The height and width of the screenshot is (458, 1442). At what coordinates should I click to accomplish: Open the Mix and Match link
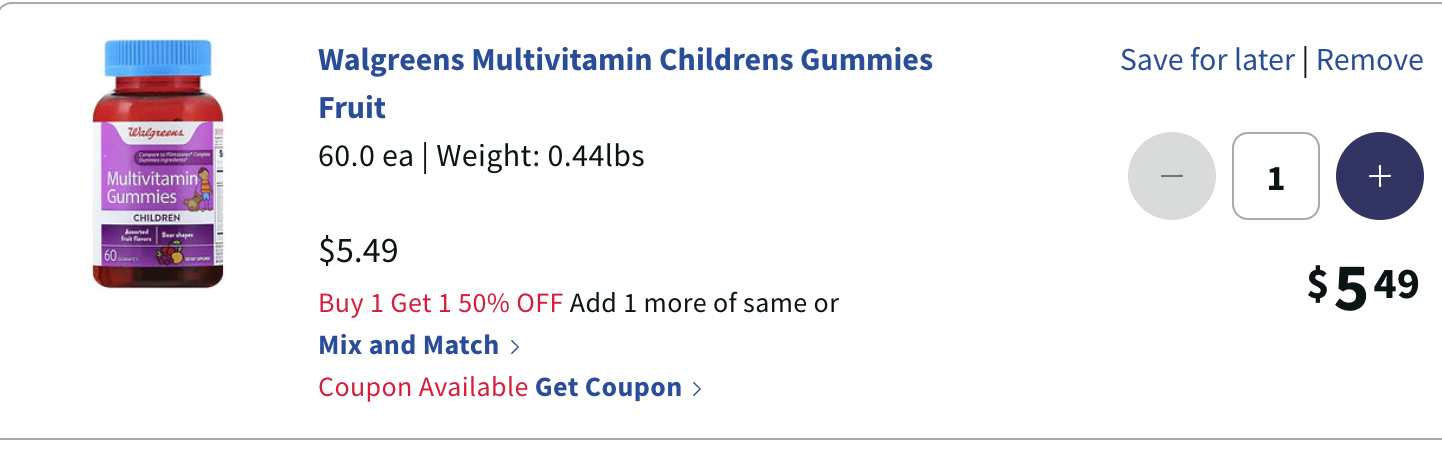click(408, 345)
